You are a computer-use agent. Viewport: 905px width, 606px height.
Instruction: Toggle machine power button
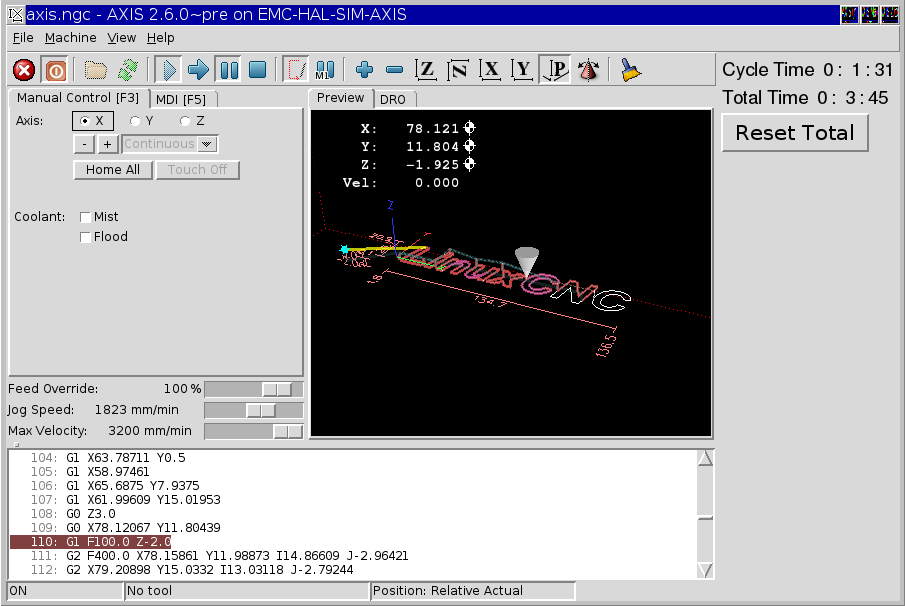[56, 70]
